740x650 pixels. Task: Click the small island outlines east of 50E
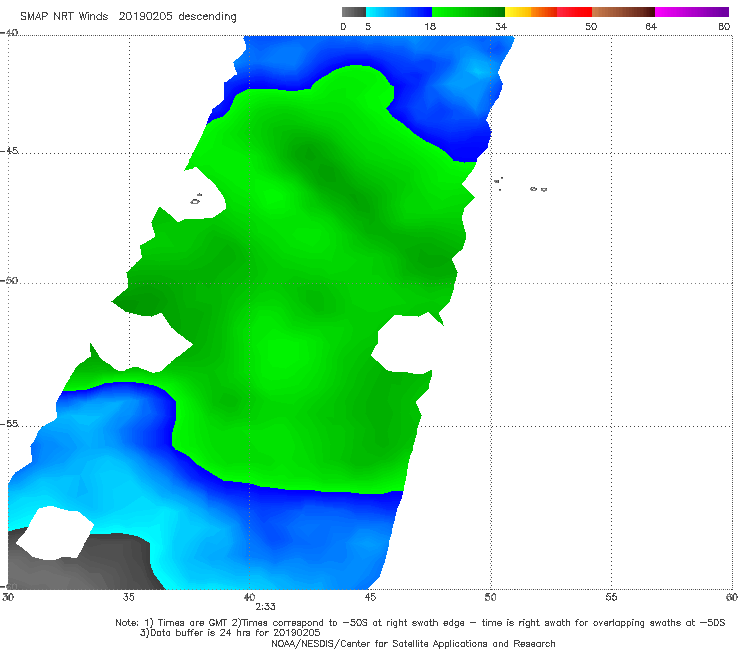521,185
